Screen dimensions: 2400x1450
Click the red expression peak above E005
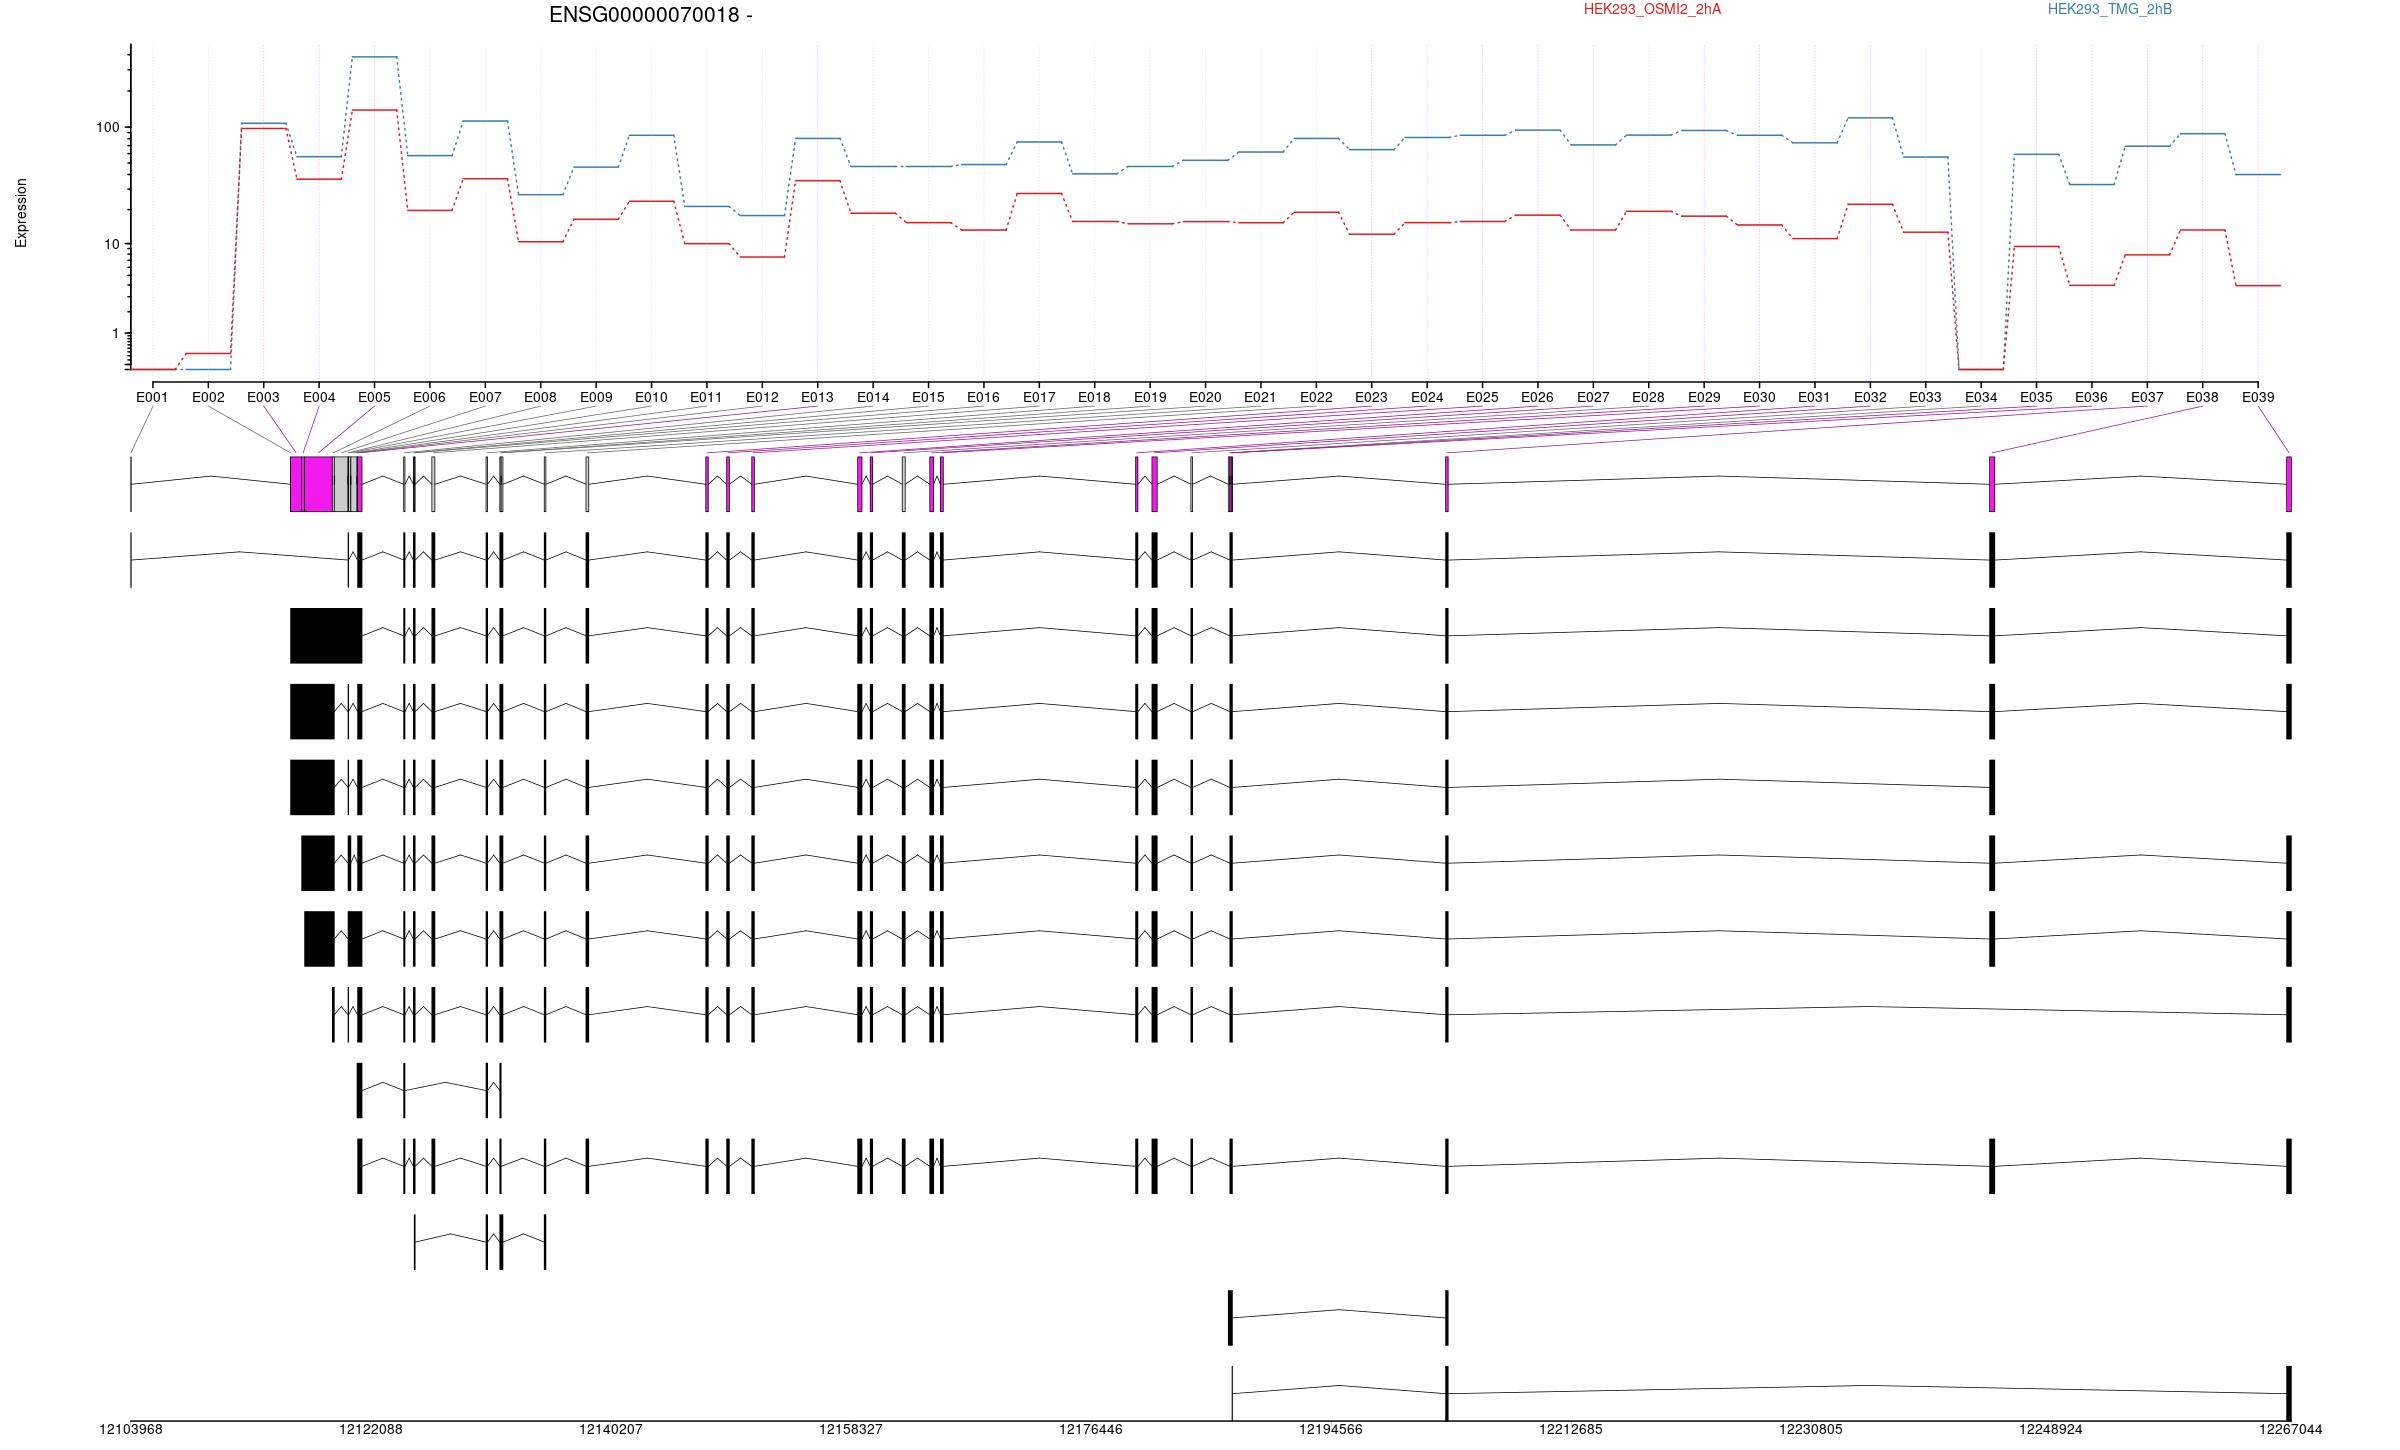374,110
